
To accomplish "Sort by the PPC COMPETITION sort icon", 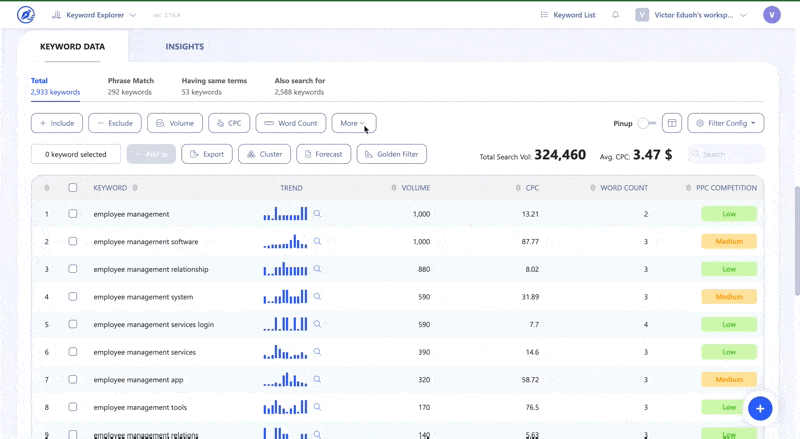I will [x=688, y=188].
